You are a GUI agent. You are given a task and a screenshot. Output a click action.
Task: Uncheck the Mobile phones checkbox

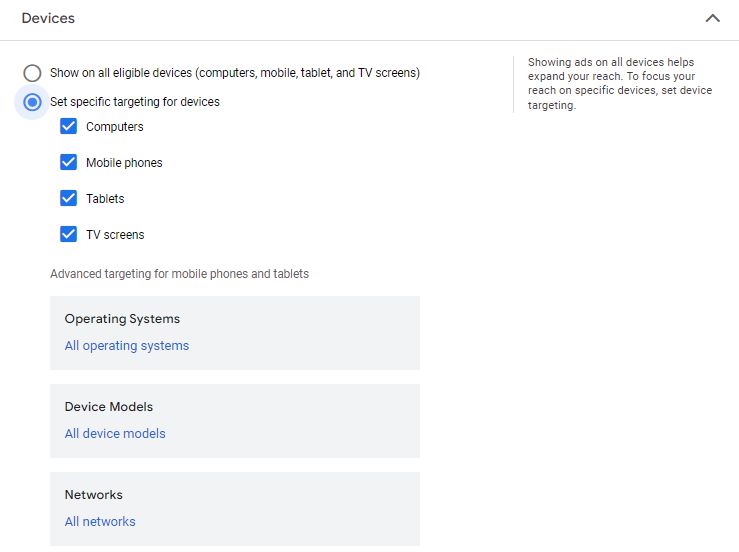[69, 163]
